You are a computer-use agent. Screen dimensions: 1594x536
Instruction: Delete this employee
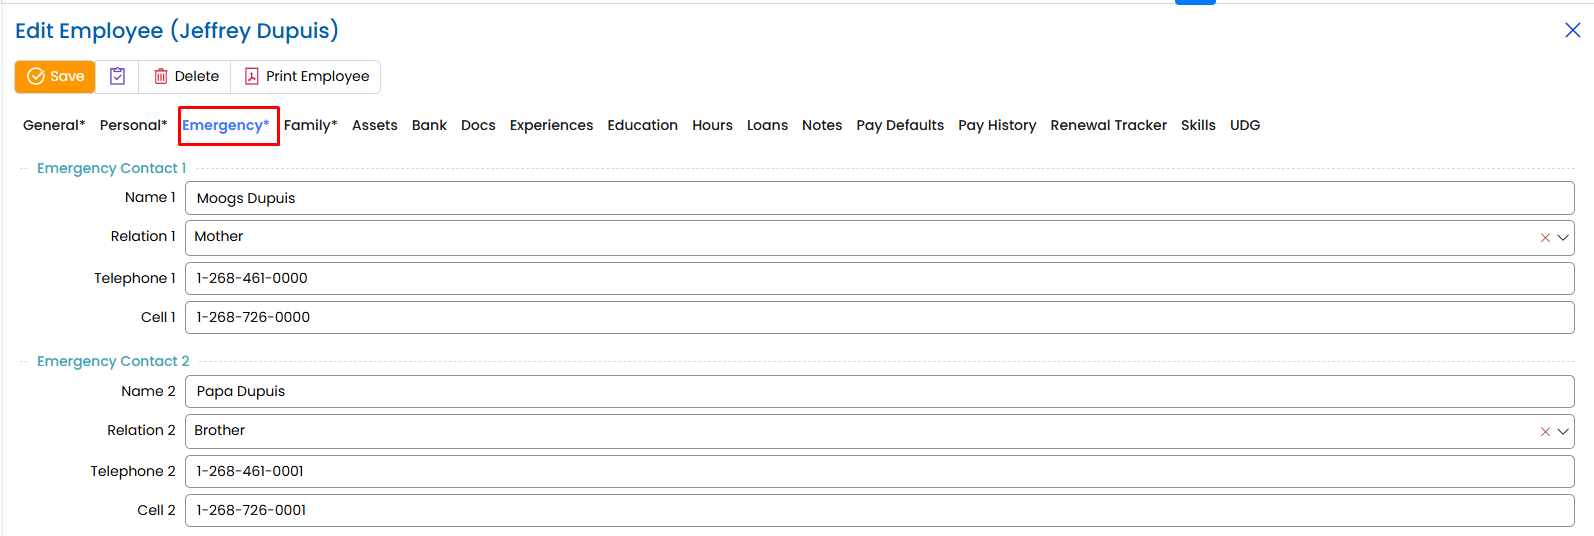tap(186, 76)
